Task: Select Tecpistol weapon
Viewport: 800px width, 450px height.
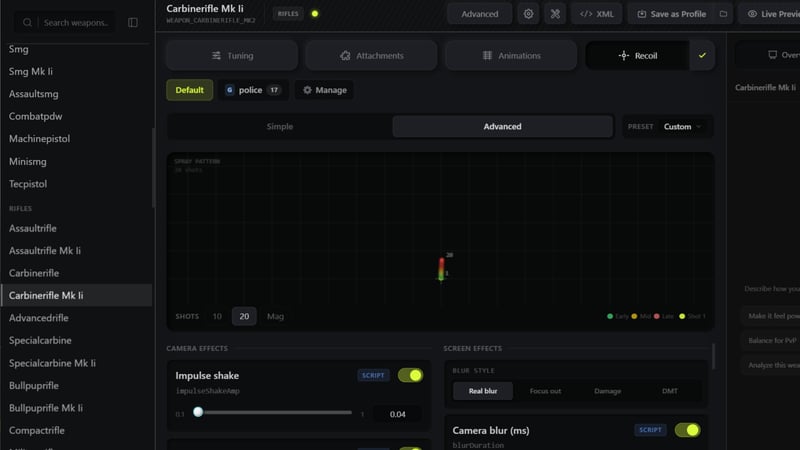Action: pyautogui.click(x=28, y=184)
